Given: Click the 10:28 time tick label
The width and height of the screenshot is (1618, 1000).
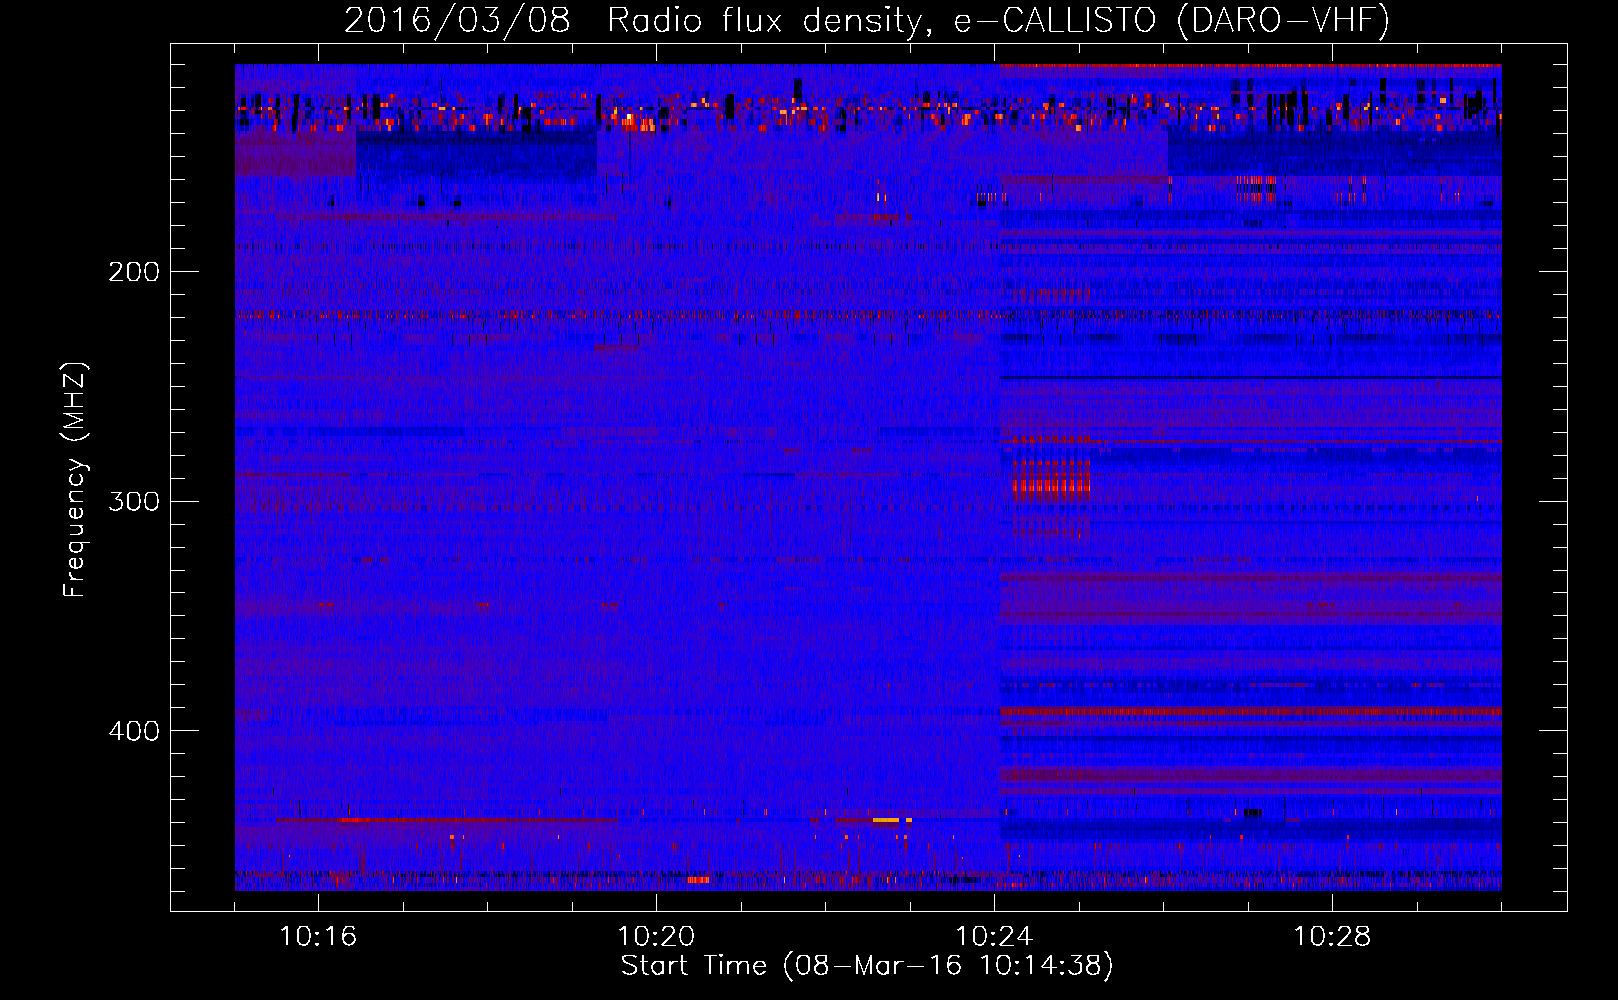Looking at the screenshot, I should [1332, 937].
